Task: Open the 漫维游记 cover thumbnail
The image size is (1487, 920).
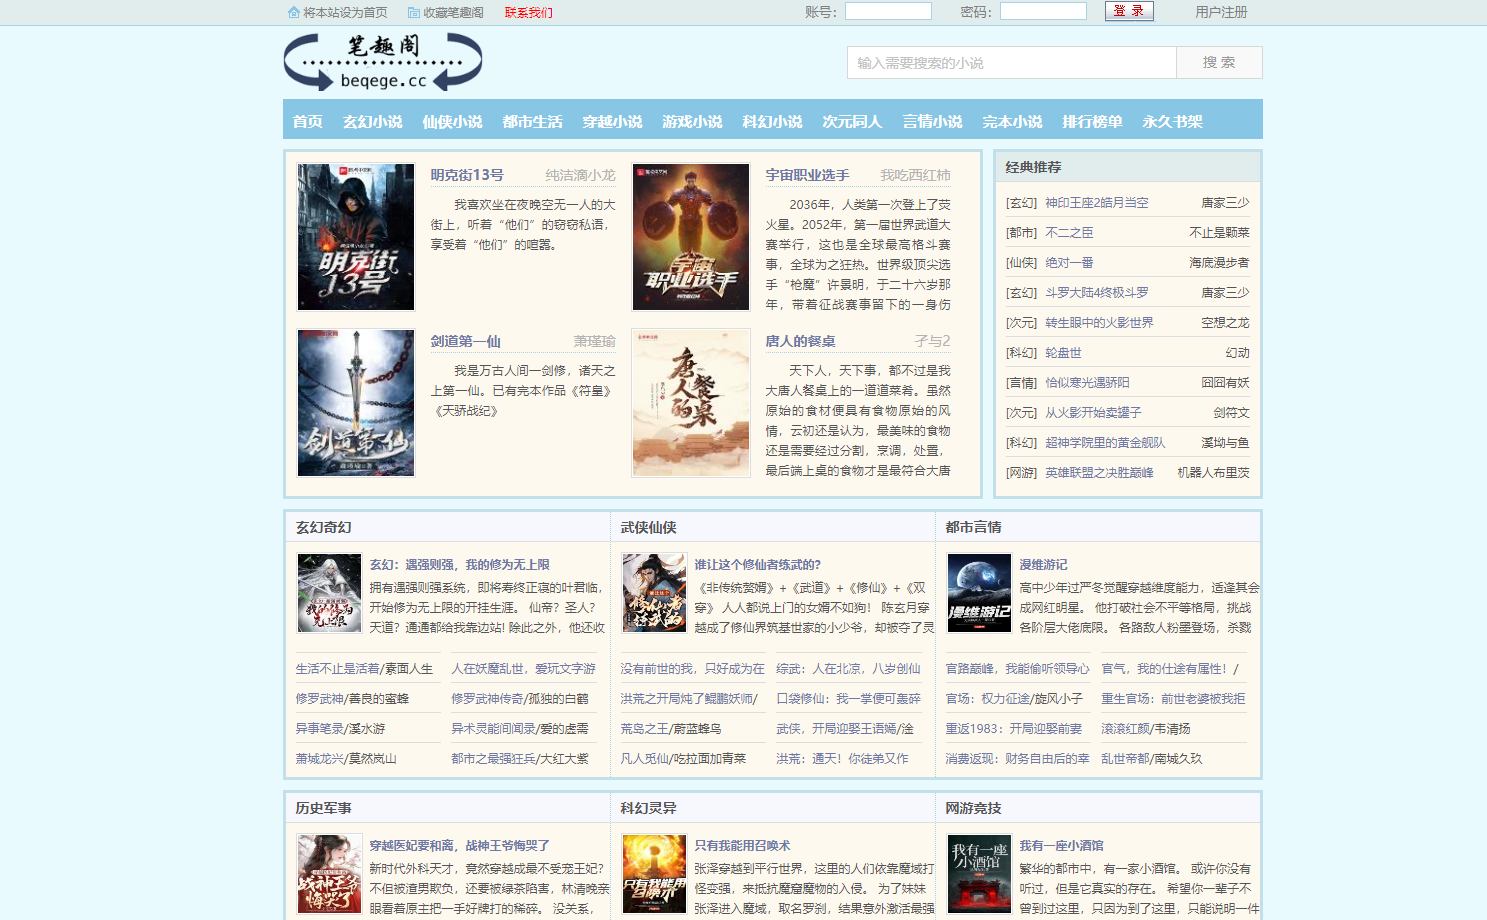Action: [x=979, y=593]
